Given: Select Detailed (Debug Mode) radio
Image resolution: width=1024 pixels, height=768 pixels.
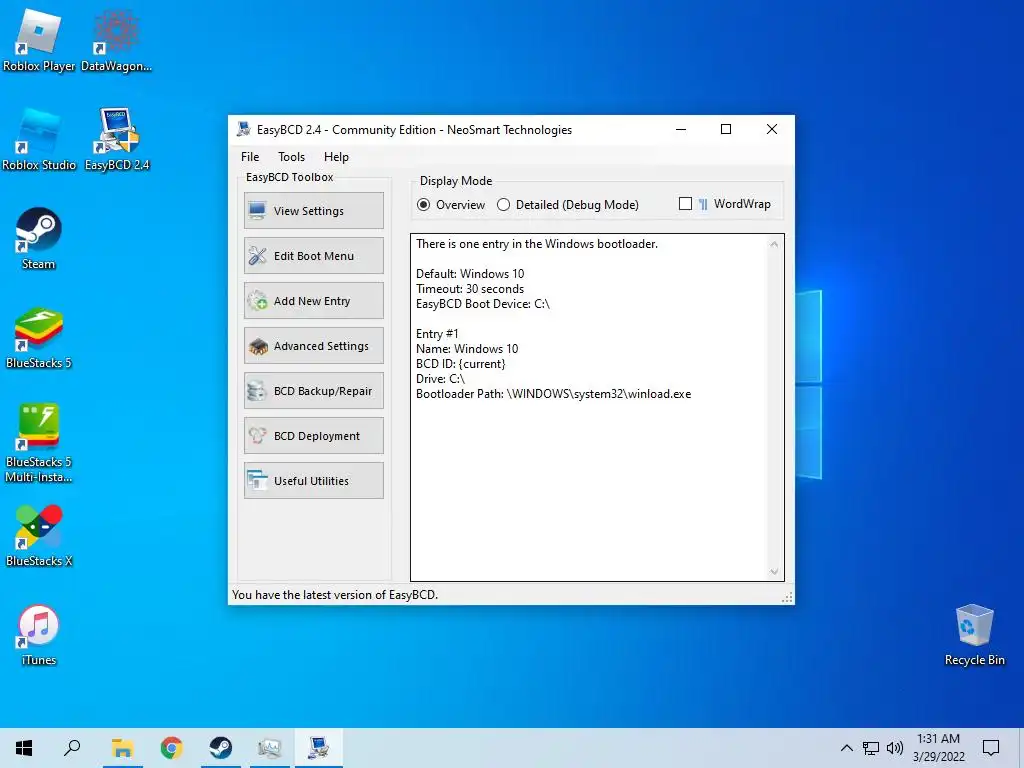Looking at the screenshot, I should (504, 204).
